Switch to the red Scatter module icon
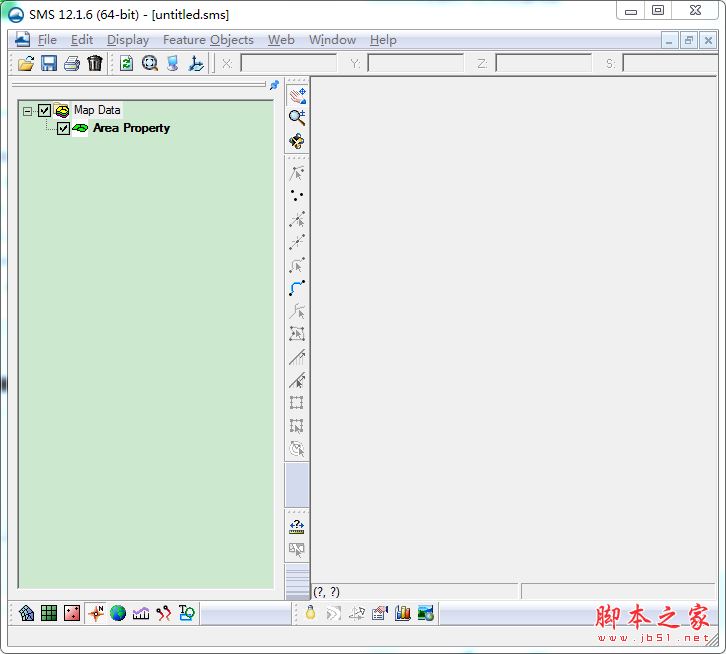This screenshot has height=654, width=726. [x=72, y=613]
